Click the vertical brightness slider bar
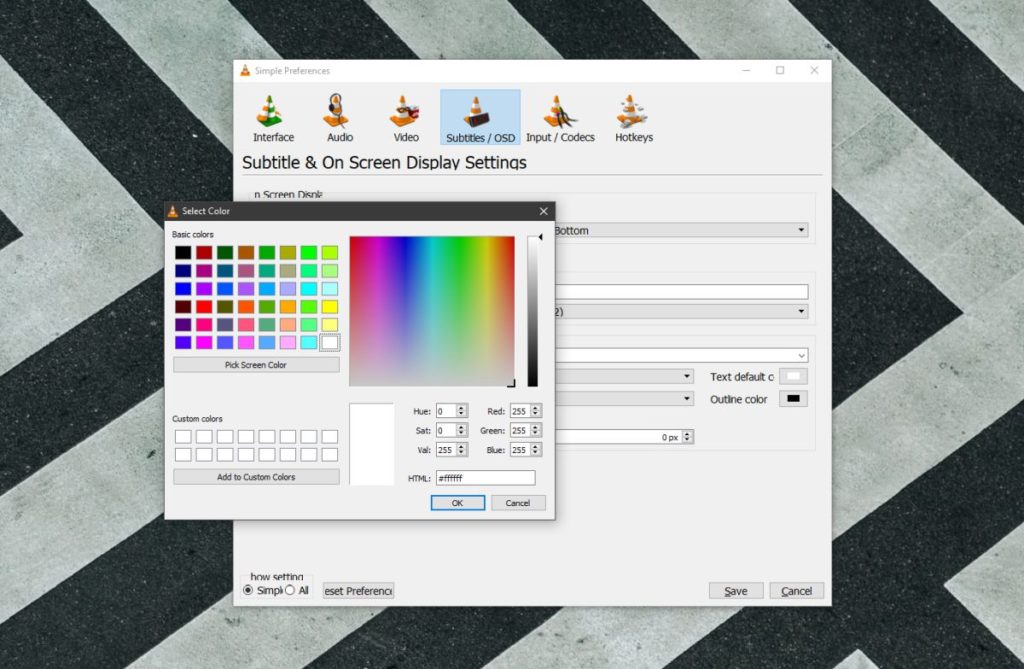This screenshot has width=1024, height=669. pos(533,310)
